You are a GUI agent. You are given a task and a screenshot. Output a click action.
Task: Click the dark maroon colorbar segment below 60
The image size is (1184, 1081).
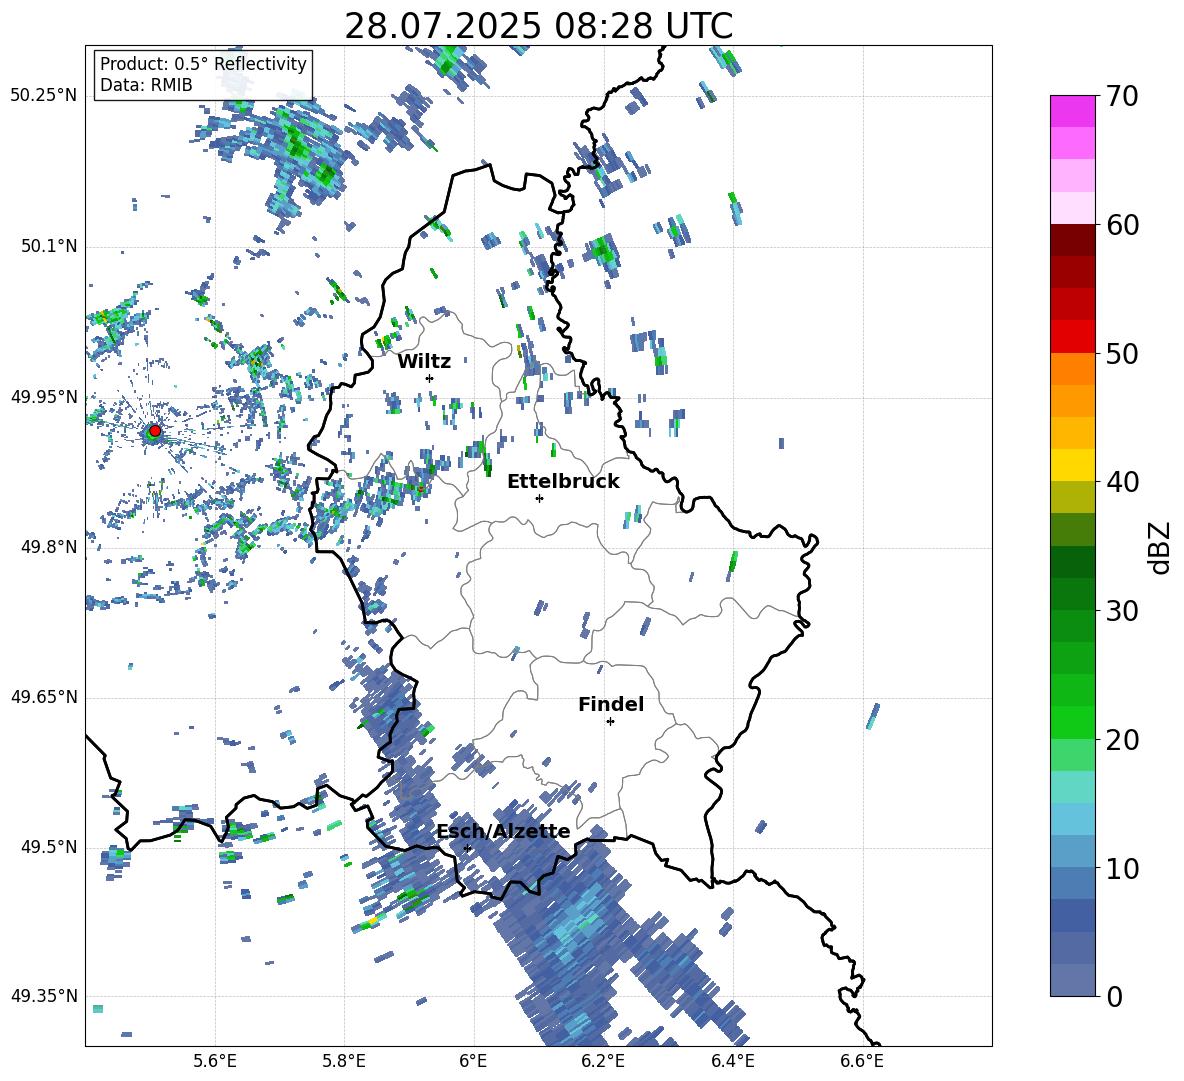click(x=1072, y=240)
